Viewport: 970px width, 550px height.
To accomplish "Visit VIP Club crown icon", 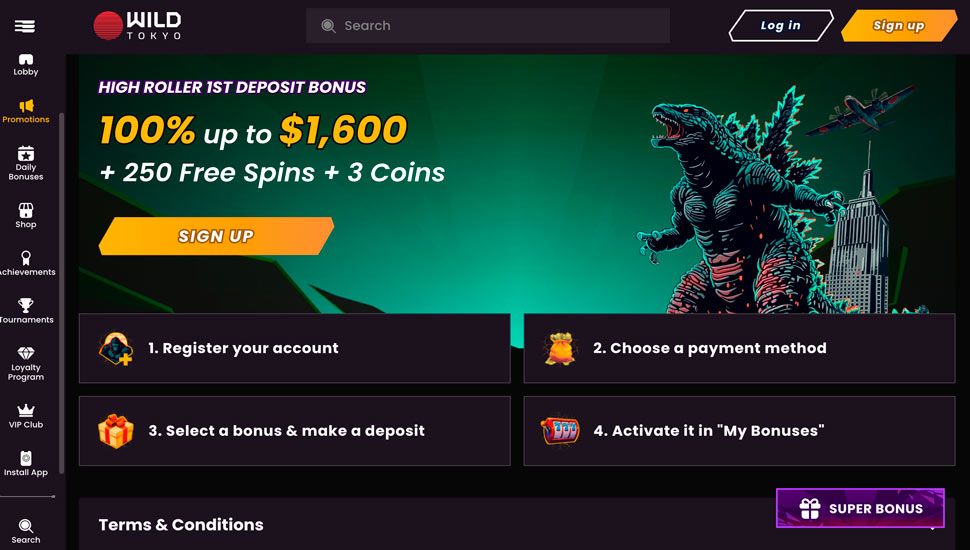I will [26, 411].
